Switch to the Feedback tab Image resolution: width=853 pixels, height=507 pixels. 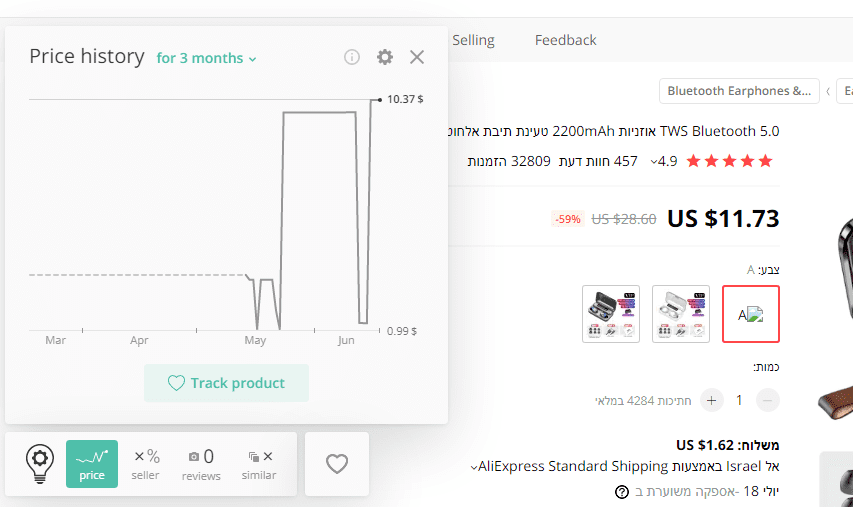[x=565, y=40]
